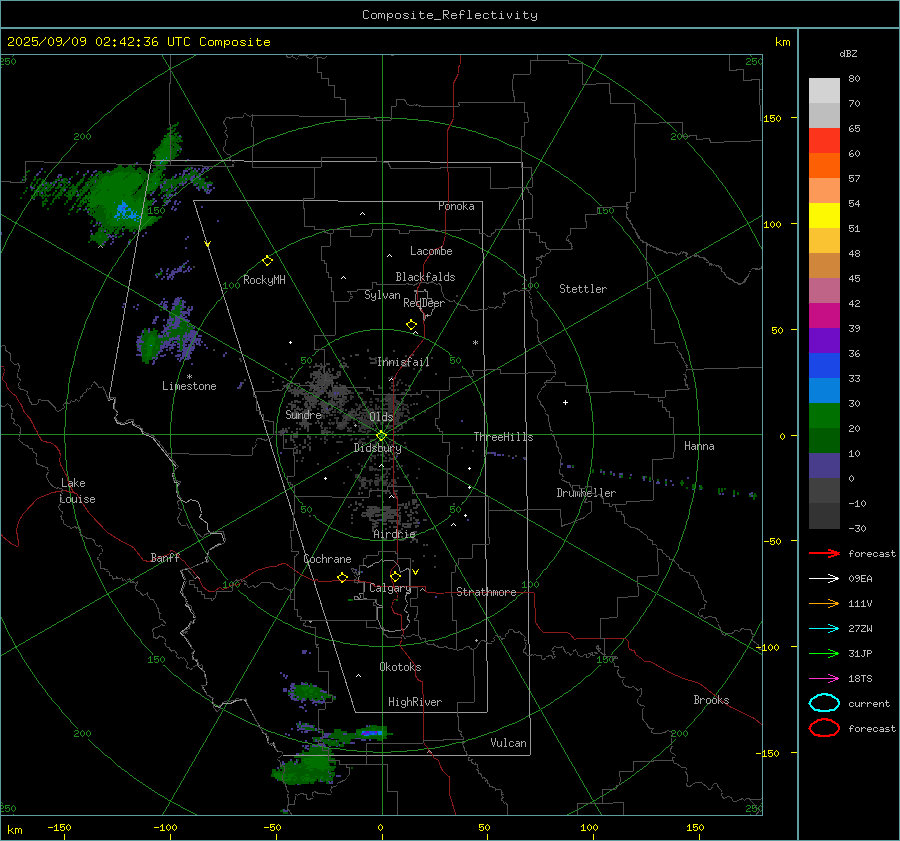Image resolution: width=900 pixels, height=841 pixels.
Task: Click the white star marker above Limestone
Action: (189, 377)
